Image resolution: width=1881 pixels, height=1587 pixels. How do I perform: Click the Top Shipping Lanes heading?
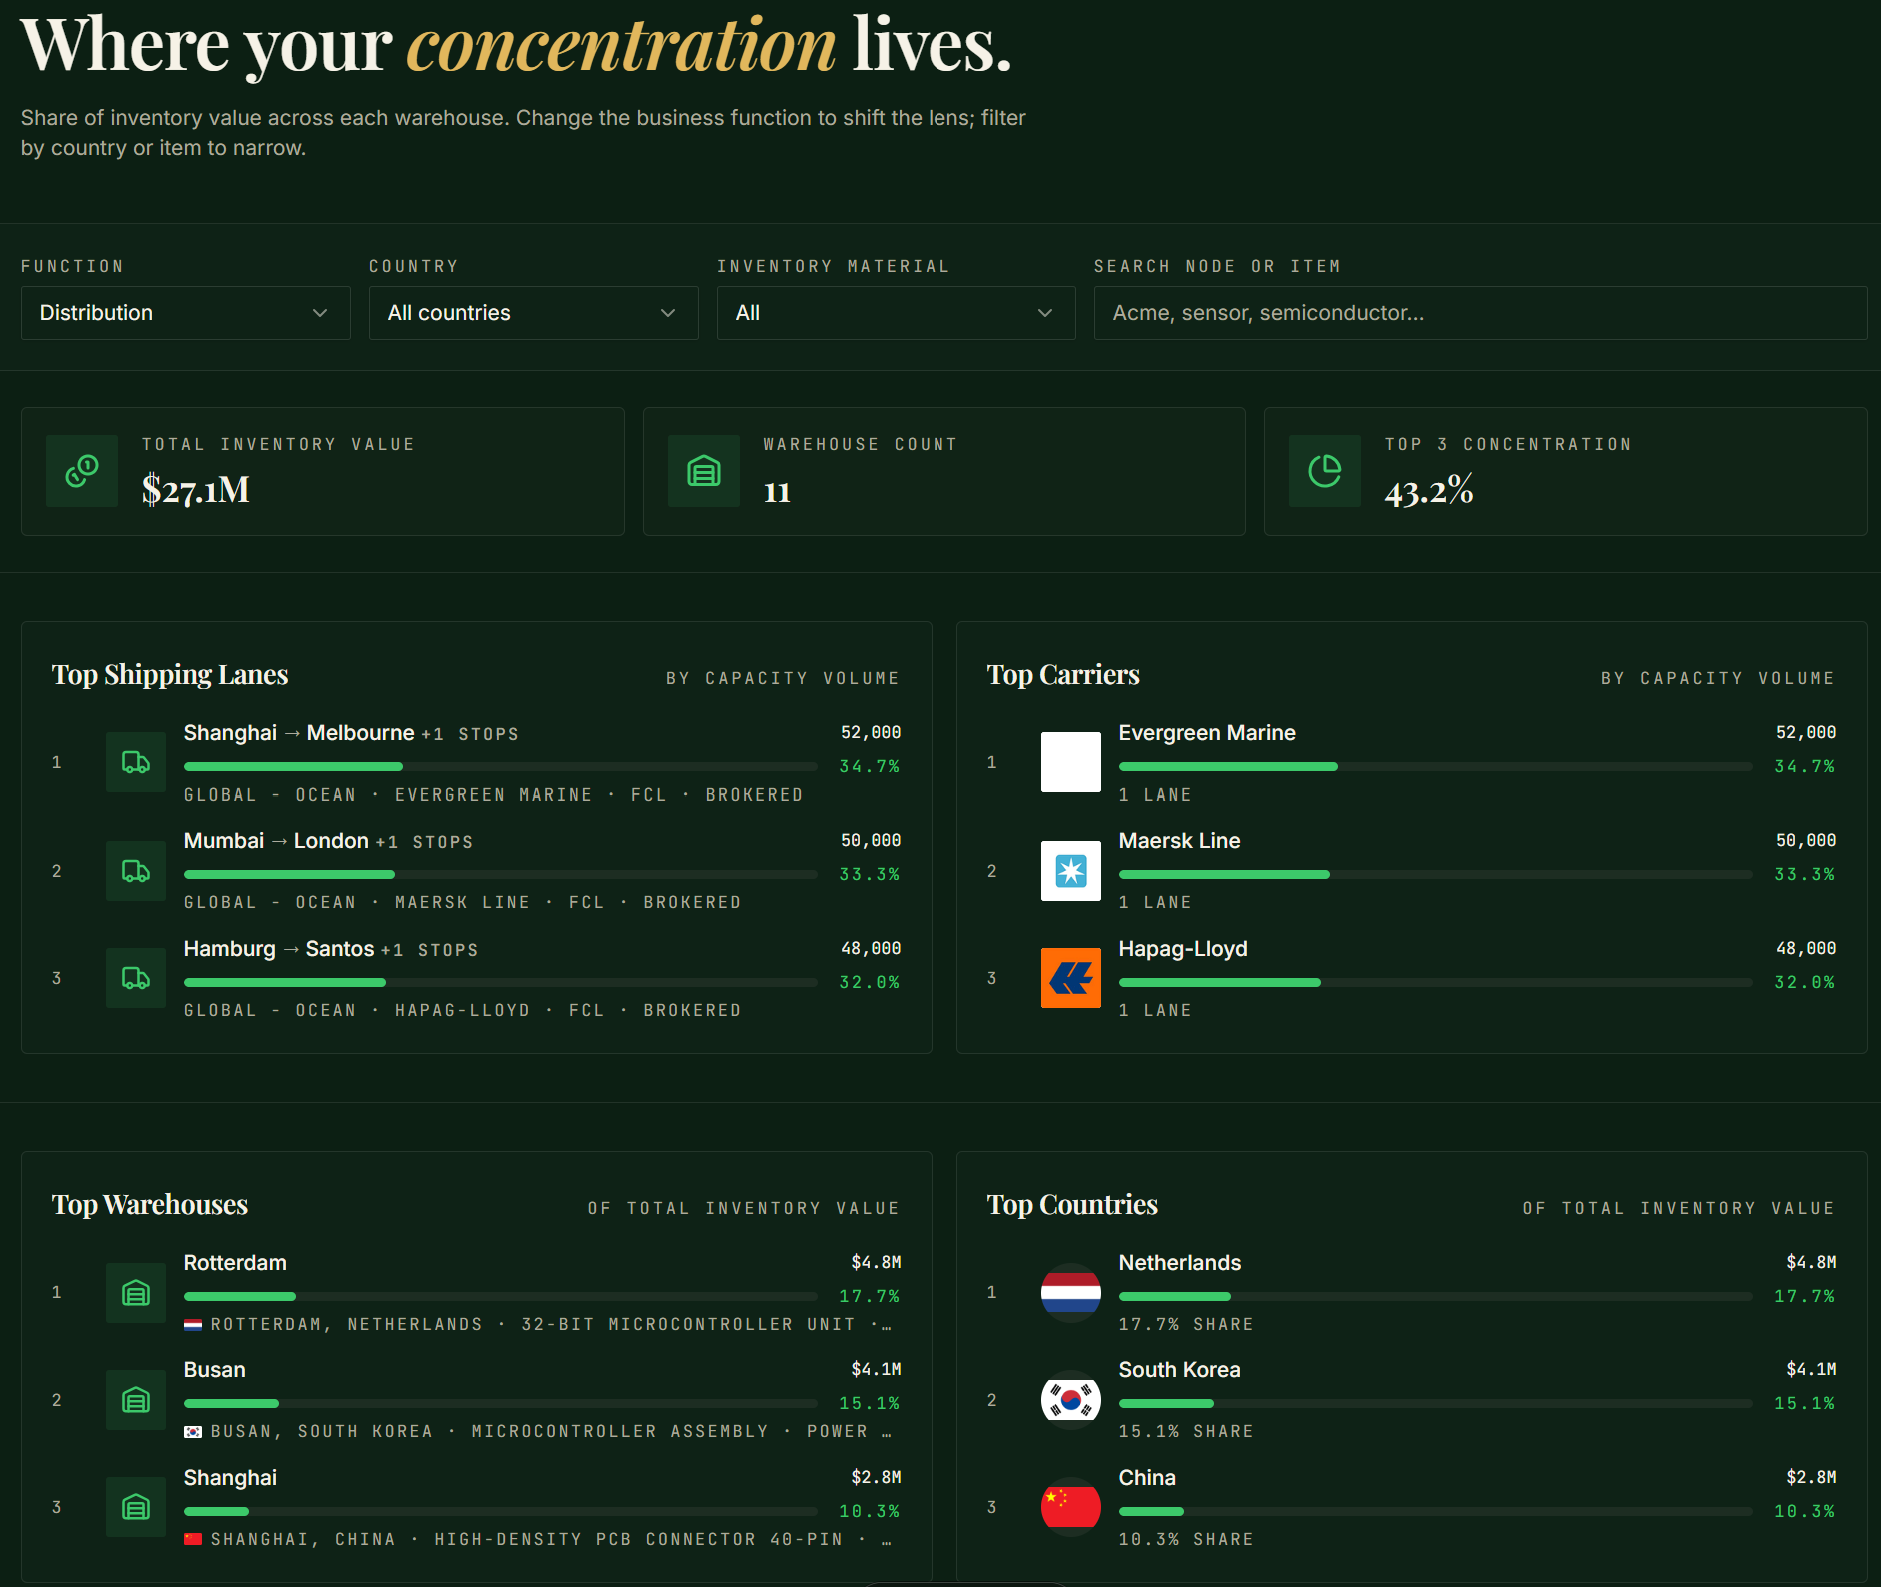click(x=170, y=675)
